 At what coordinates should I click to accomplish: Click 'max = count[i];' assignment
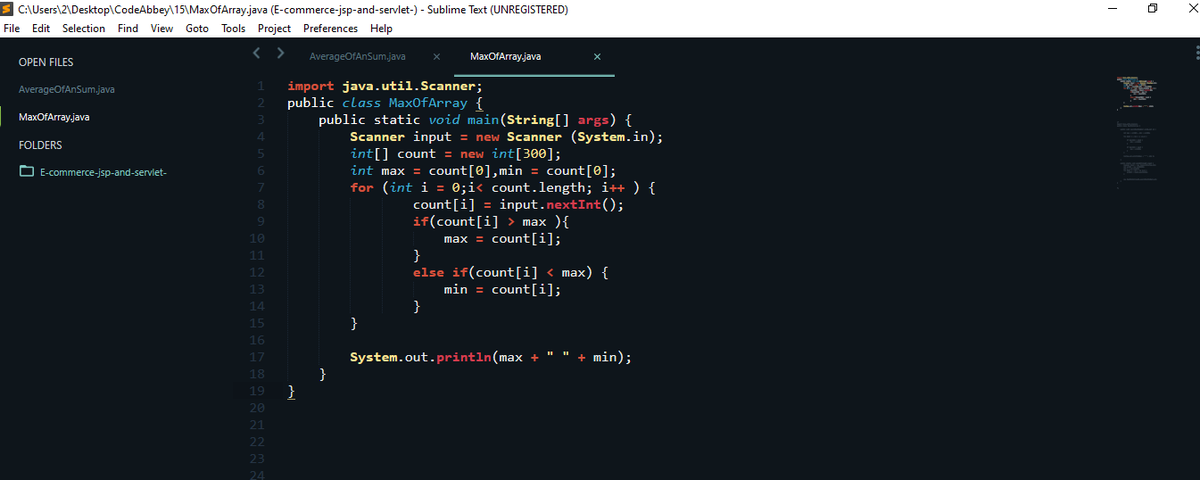pos(503,239)
